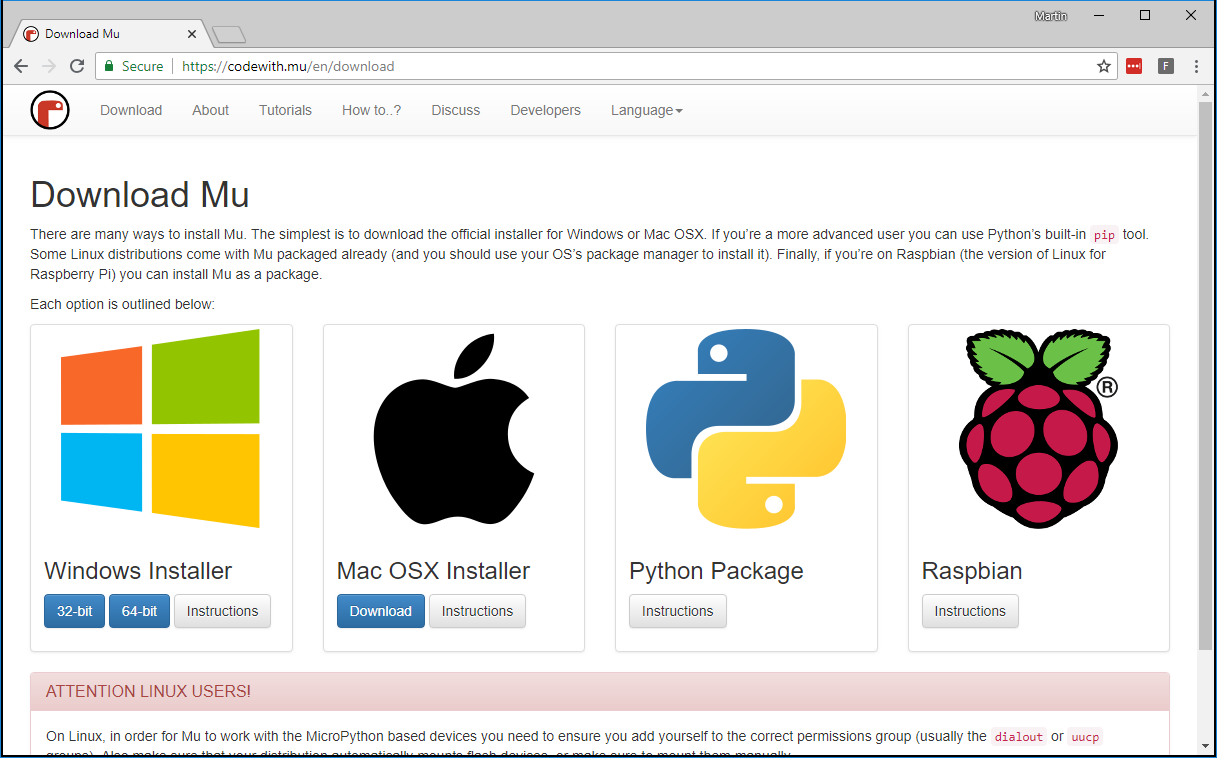Select the Apple logo for Mac OSX
Viewport: 1217px width, 758px height.
click(x=453, y=428)
